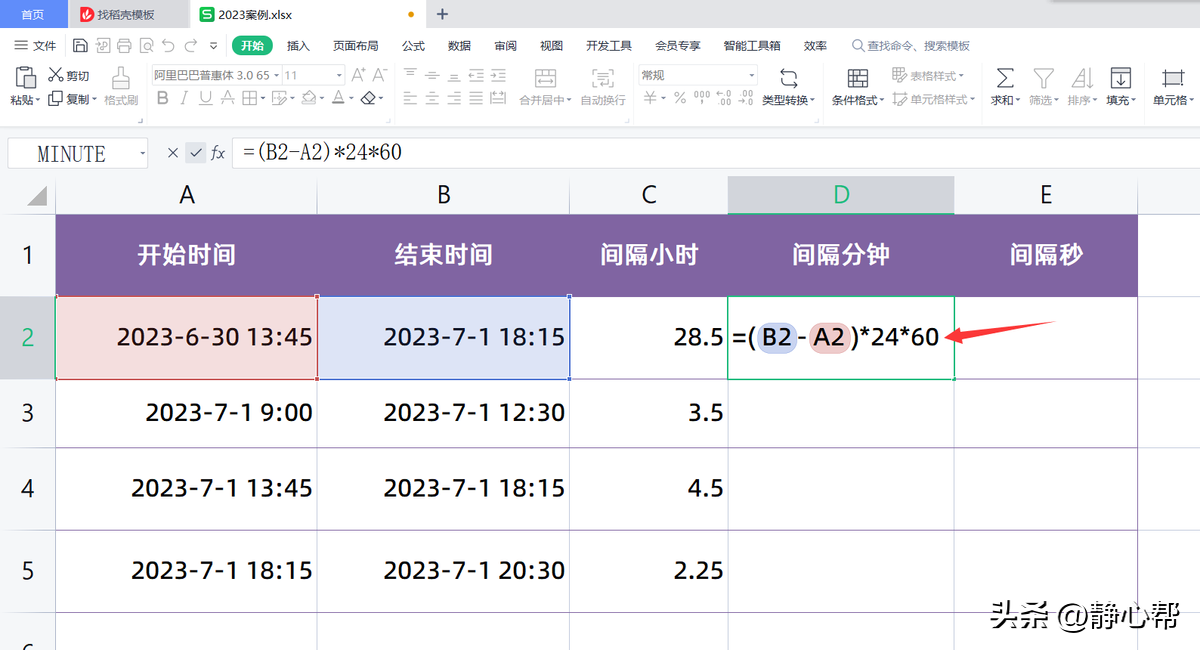Expand the Name Box dropdown arrow

pos(142,154)
